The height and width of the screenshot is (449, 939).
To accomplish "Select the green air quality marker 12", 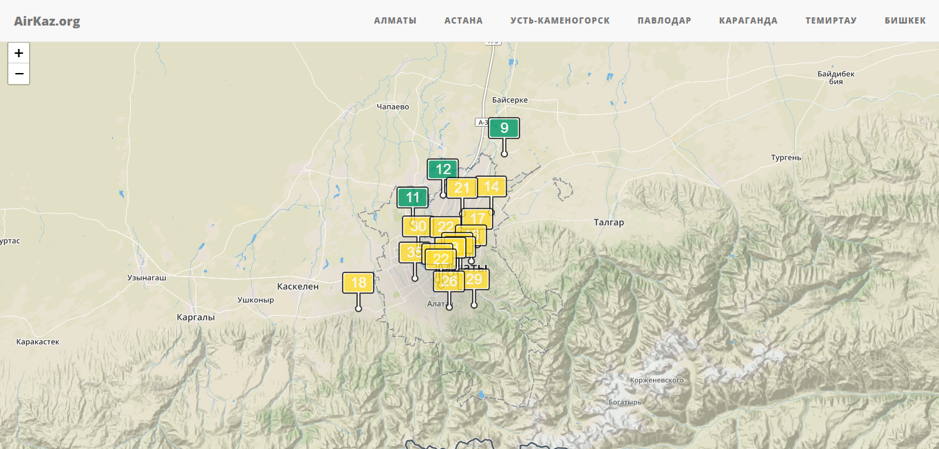I will tap(442, 169).
